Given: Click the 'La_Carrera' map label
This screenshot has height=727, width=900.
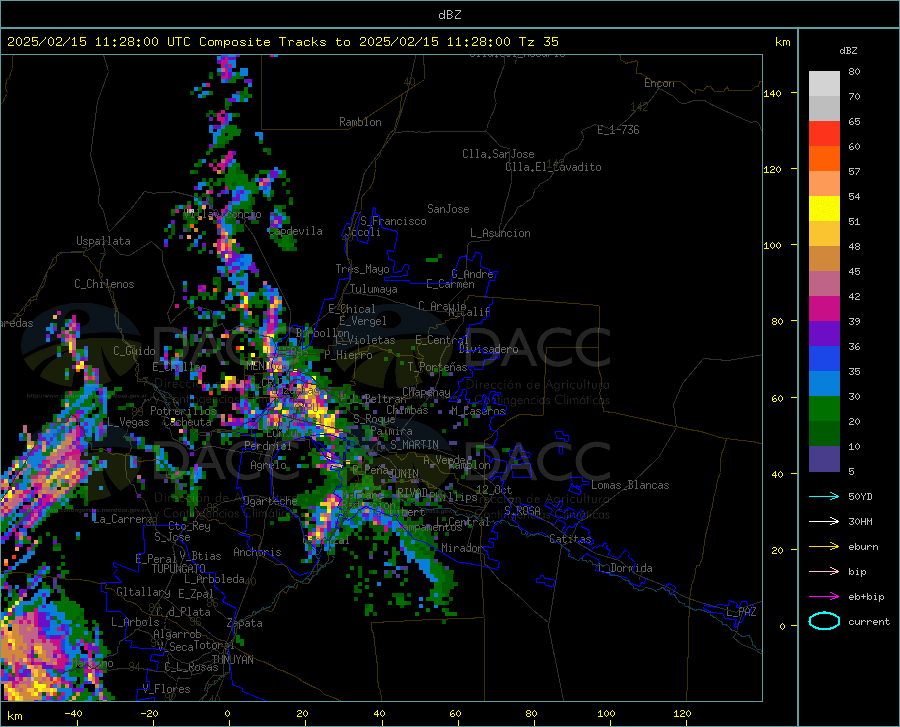Looking at the screenshot, I should 123,519.
